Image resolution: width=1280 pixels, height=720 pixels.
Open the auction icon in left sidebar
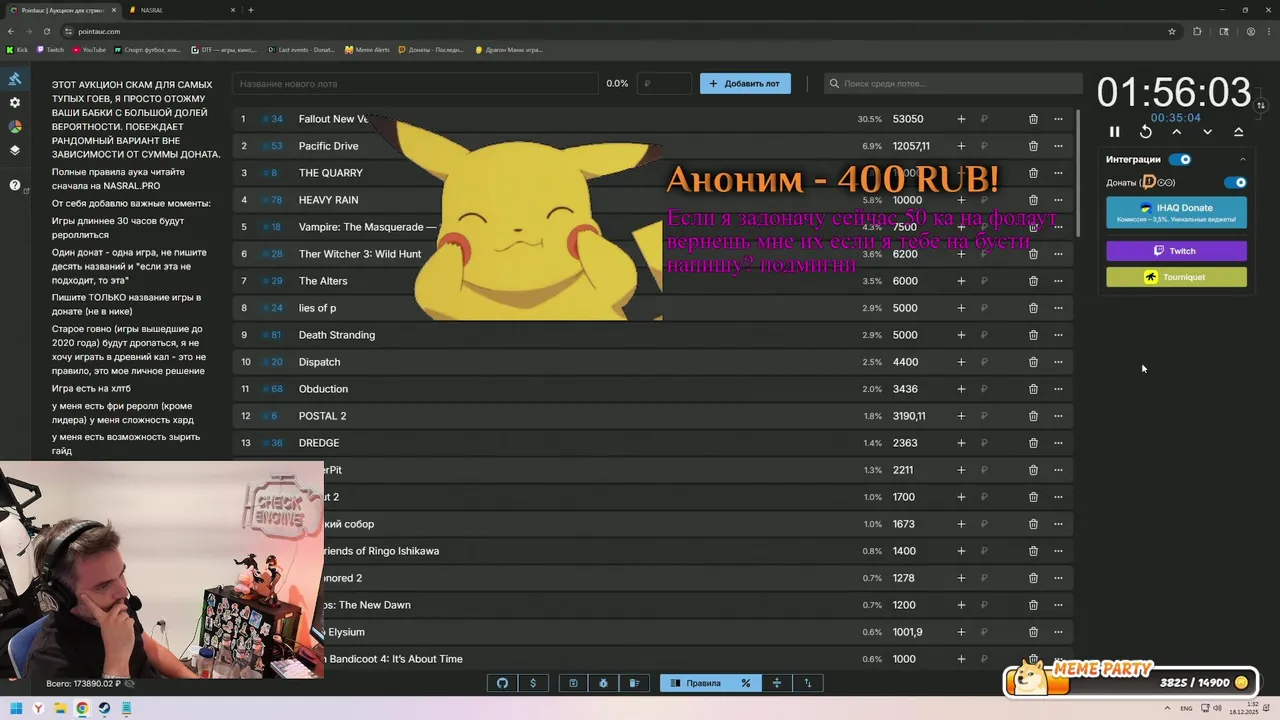tap(15, 79)
